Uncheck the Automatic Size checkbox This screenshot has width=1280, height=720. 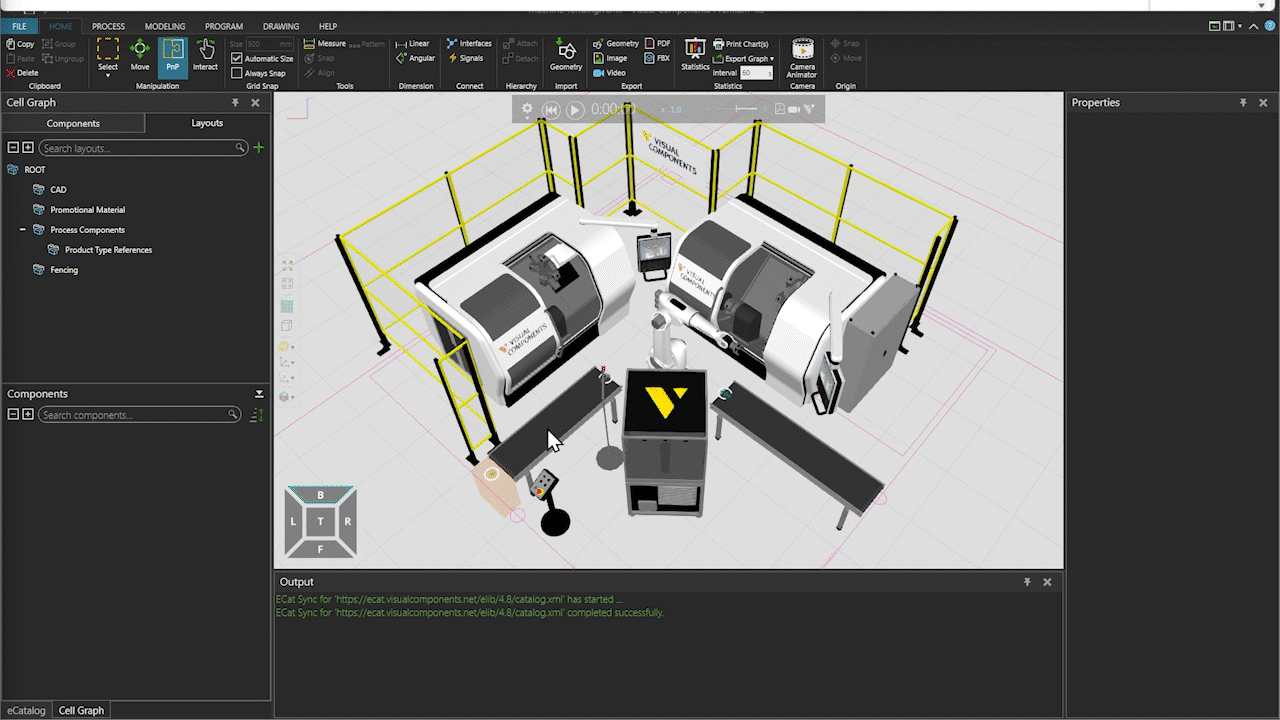237,59
